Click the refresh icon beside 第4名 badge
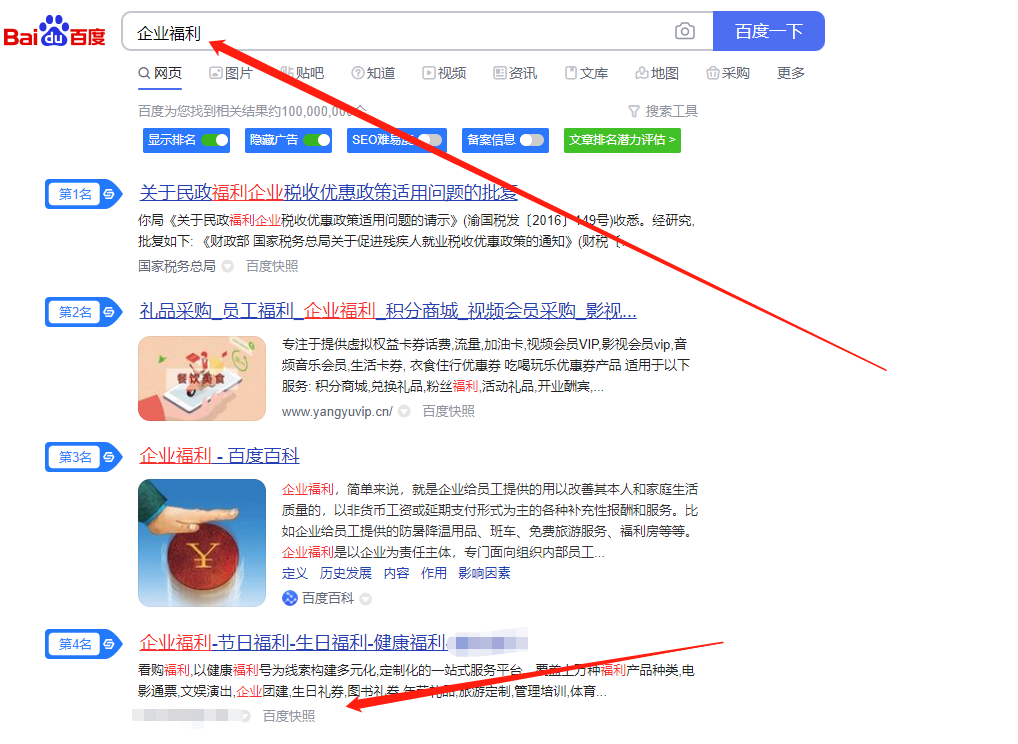 [109, 644]
